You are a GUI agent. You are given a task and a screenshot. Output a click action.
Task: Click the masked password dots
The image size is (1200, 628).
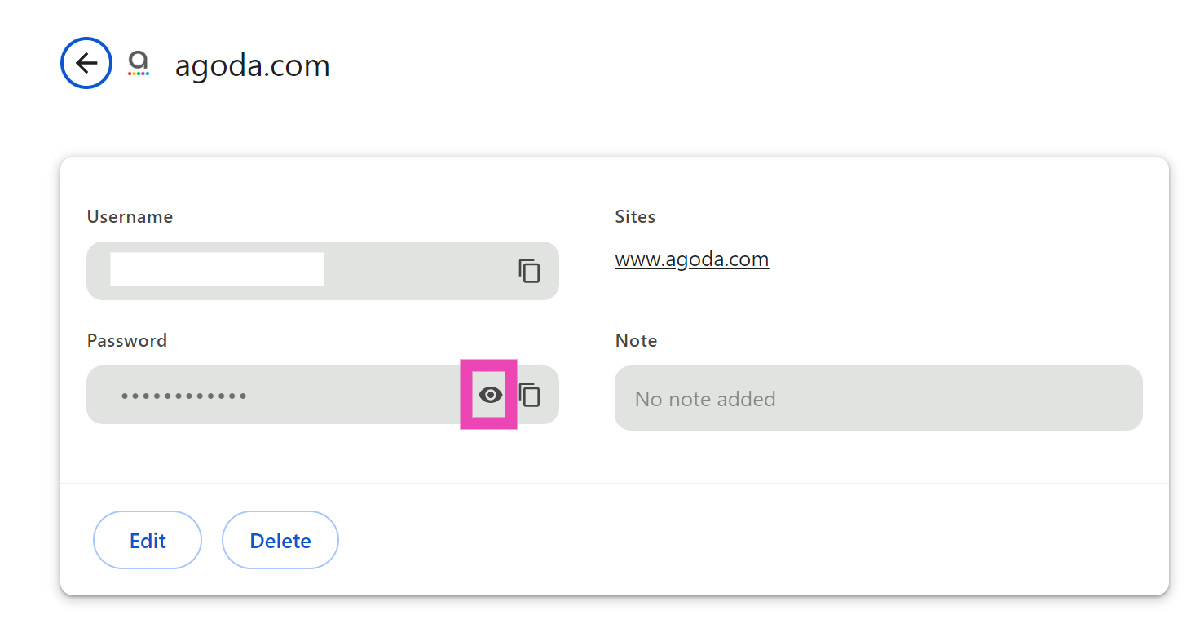[184, 396]
